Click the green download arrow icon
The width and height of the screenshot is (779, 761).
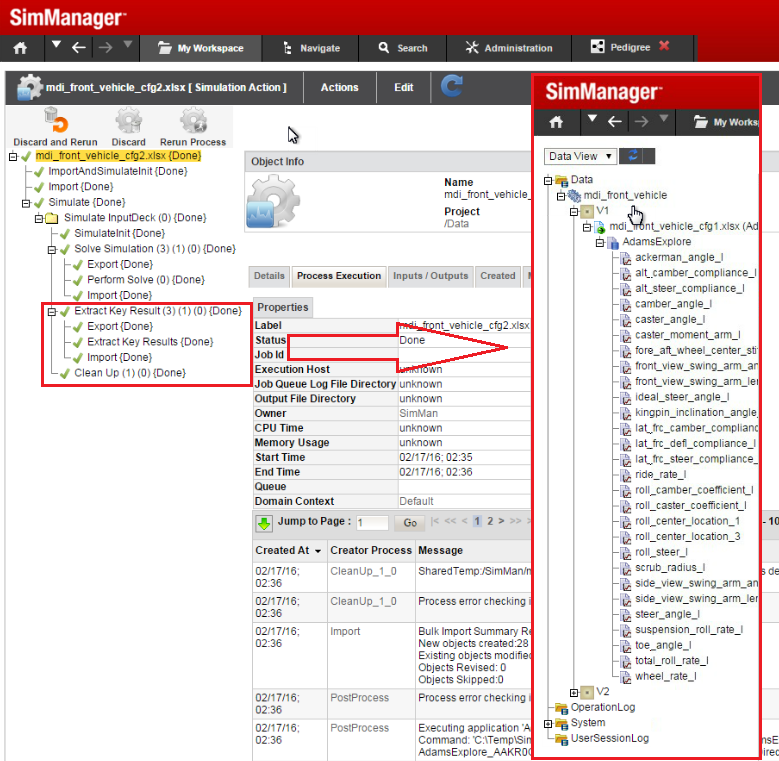(264, 523)
